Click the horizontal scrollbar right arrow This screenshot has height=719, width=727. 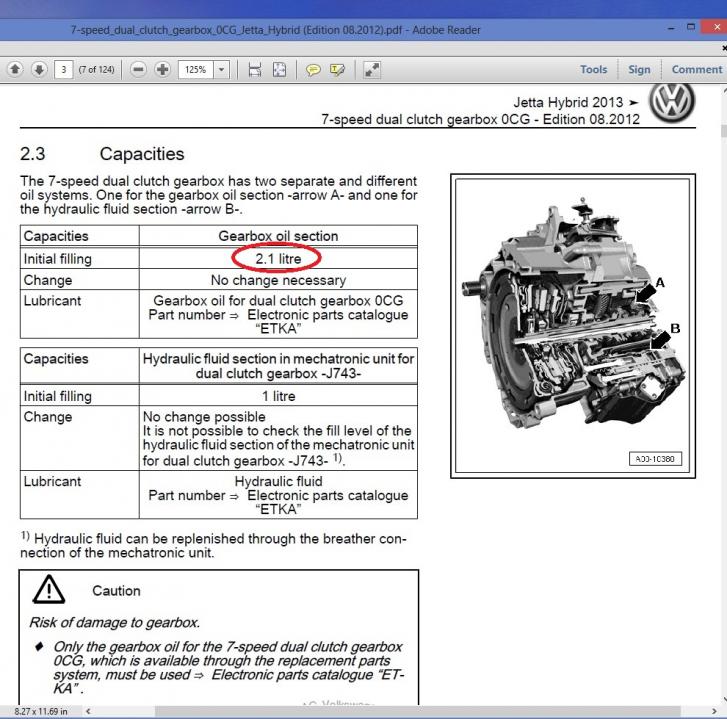(714, 711)
